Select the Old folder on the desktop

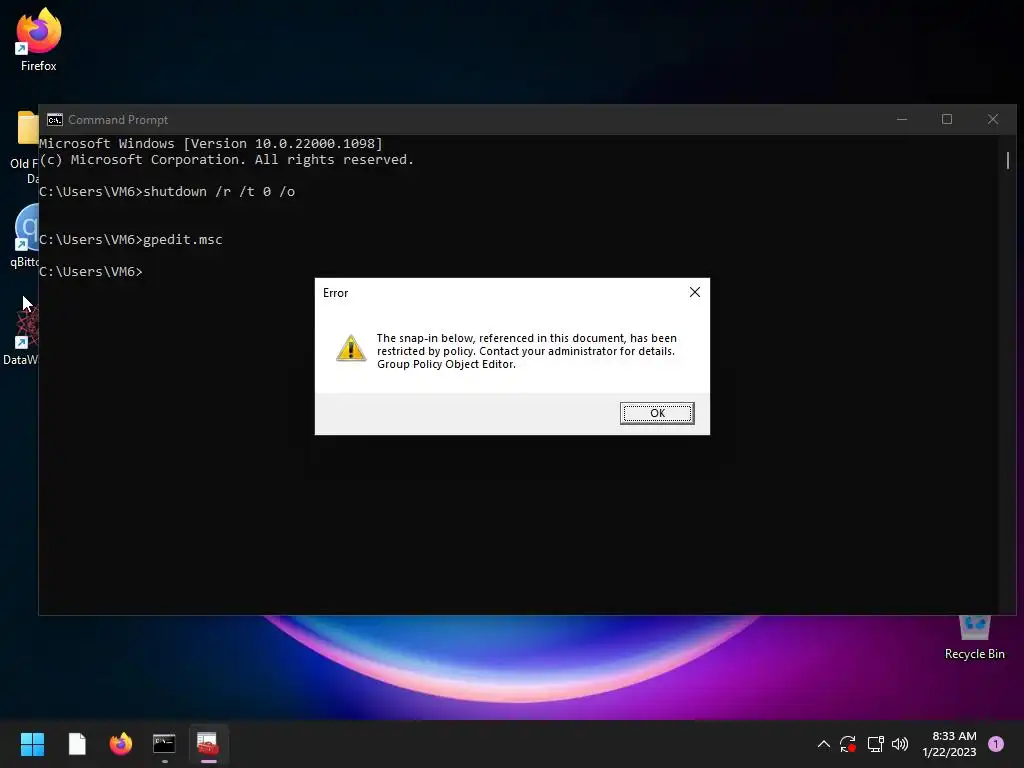(24, 148)
